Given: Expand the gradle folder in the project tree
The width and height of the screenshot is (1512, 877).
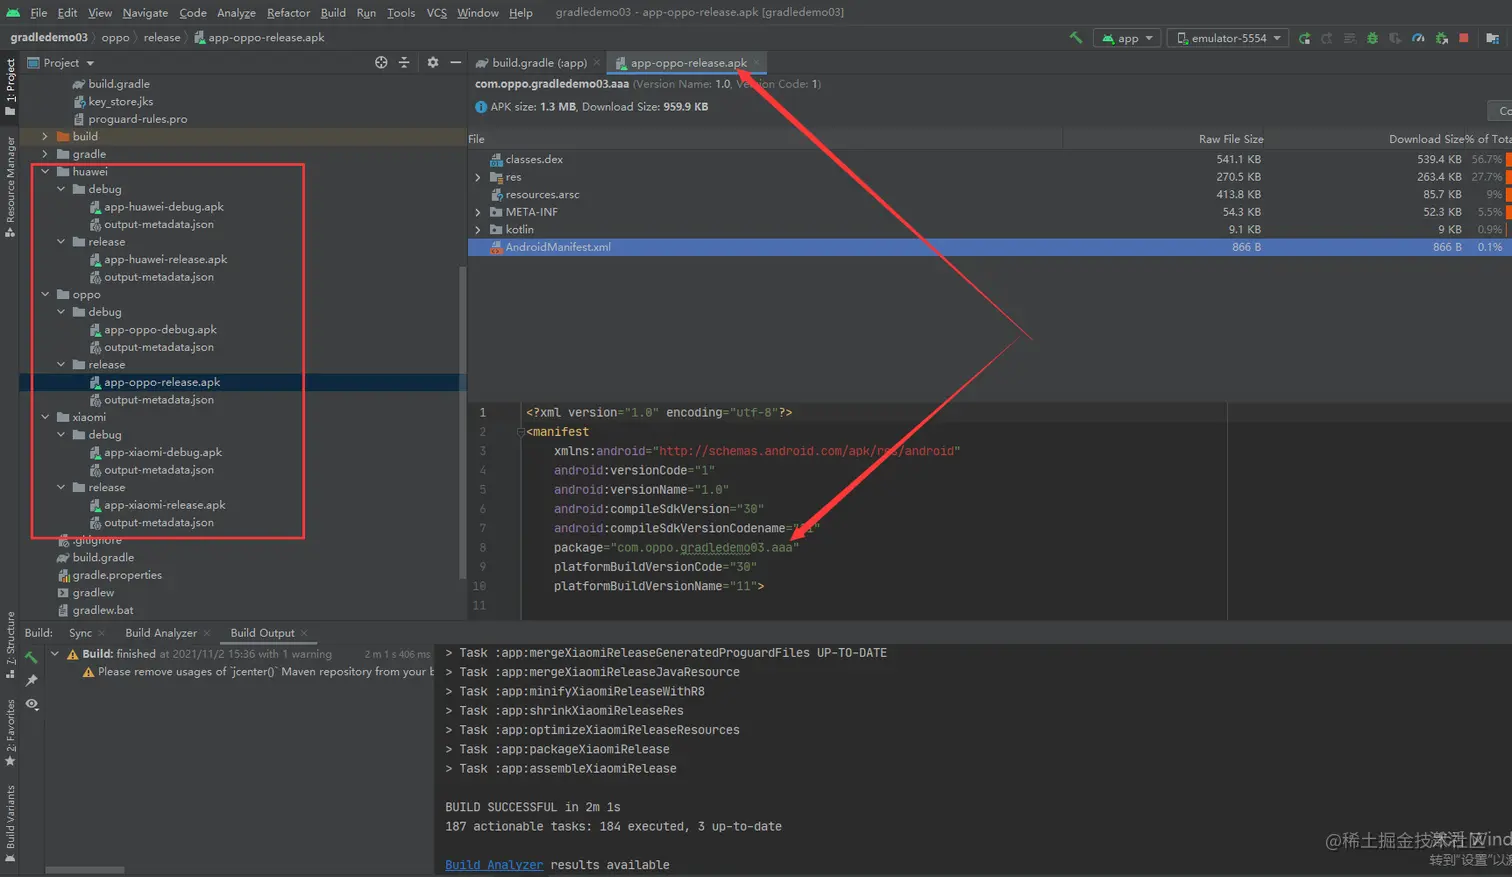Looking at the screenshot, I should tap(45, 154).
